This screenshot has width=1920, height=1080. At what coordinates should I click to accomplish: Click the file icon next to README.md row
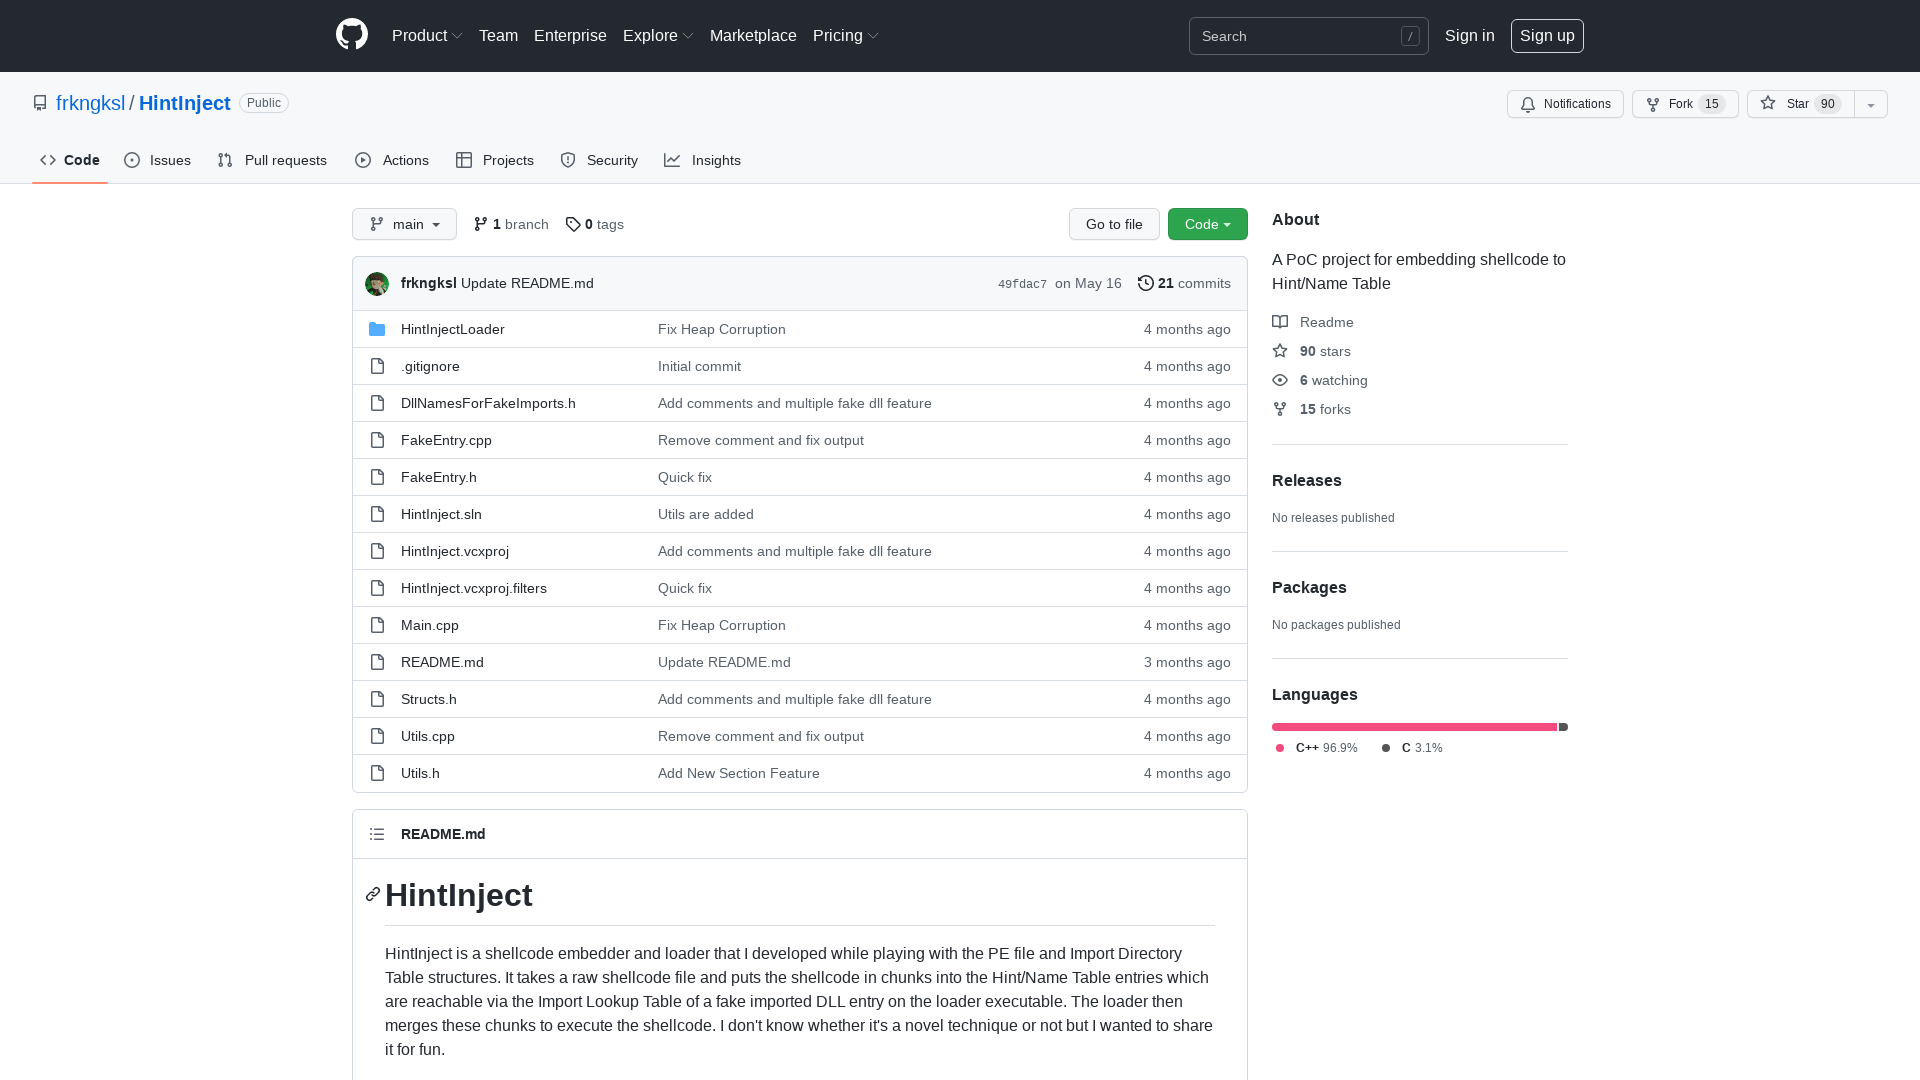tap(377, 662)
